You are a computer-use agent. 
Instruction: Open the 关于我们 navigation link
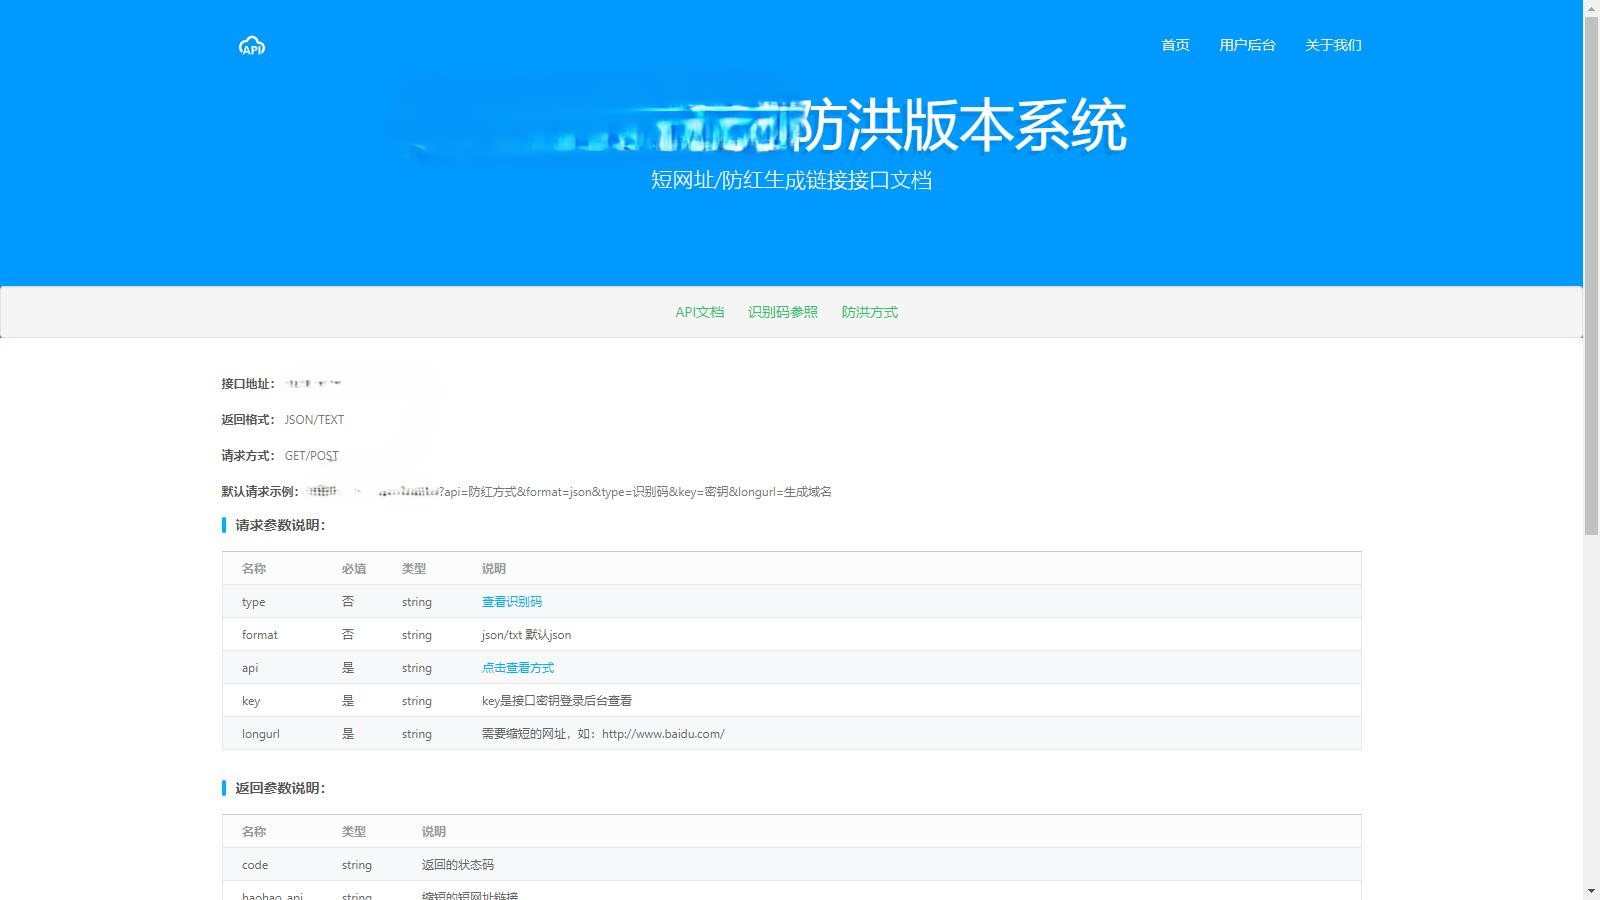[1333, 45]
